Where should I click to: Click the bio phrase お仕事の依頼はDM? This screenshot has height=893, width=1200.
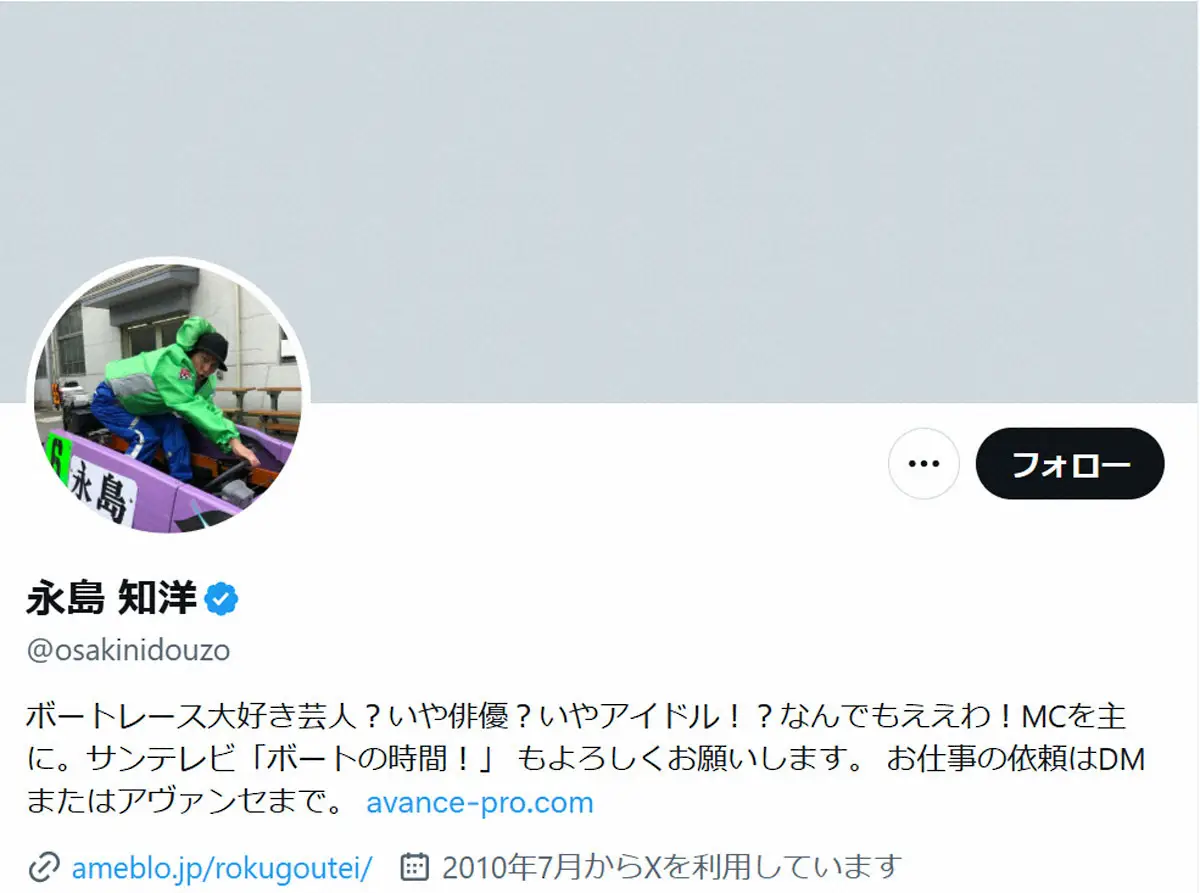pos(1016,759)
